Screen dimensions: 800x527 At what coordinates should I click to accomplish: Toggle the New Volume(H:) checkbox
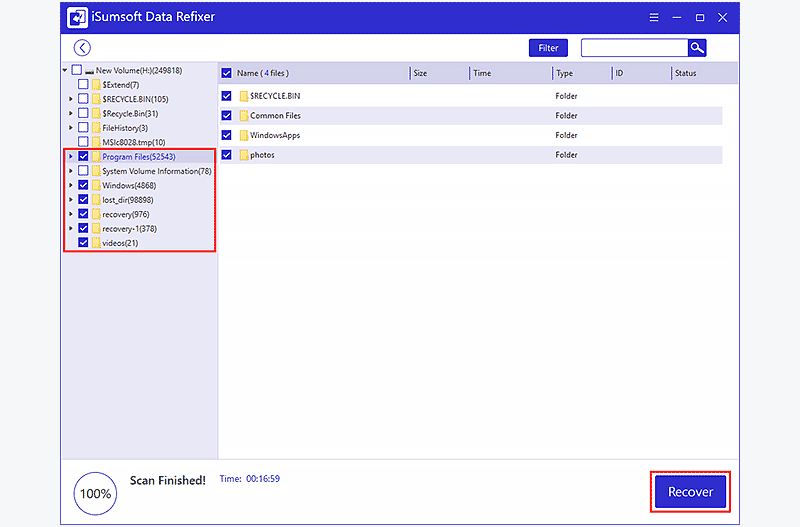(77, 70)
